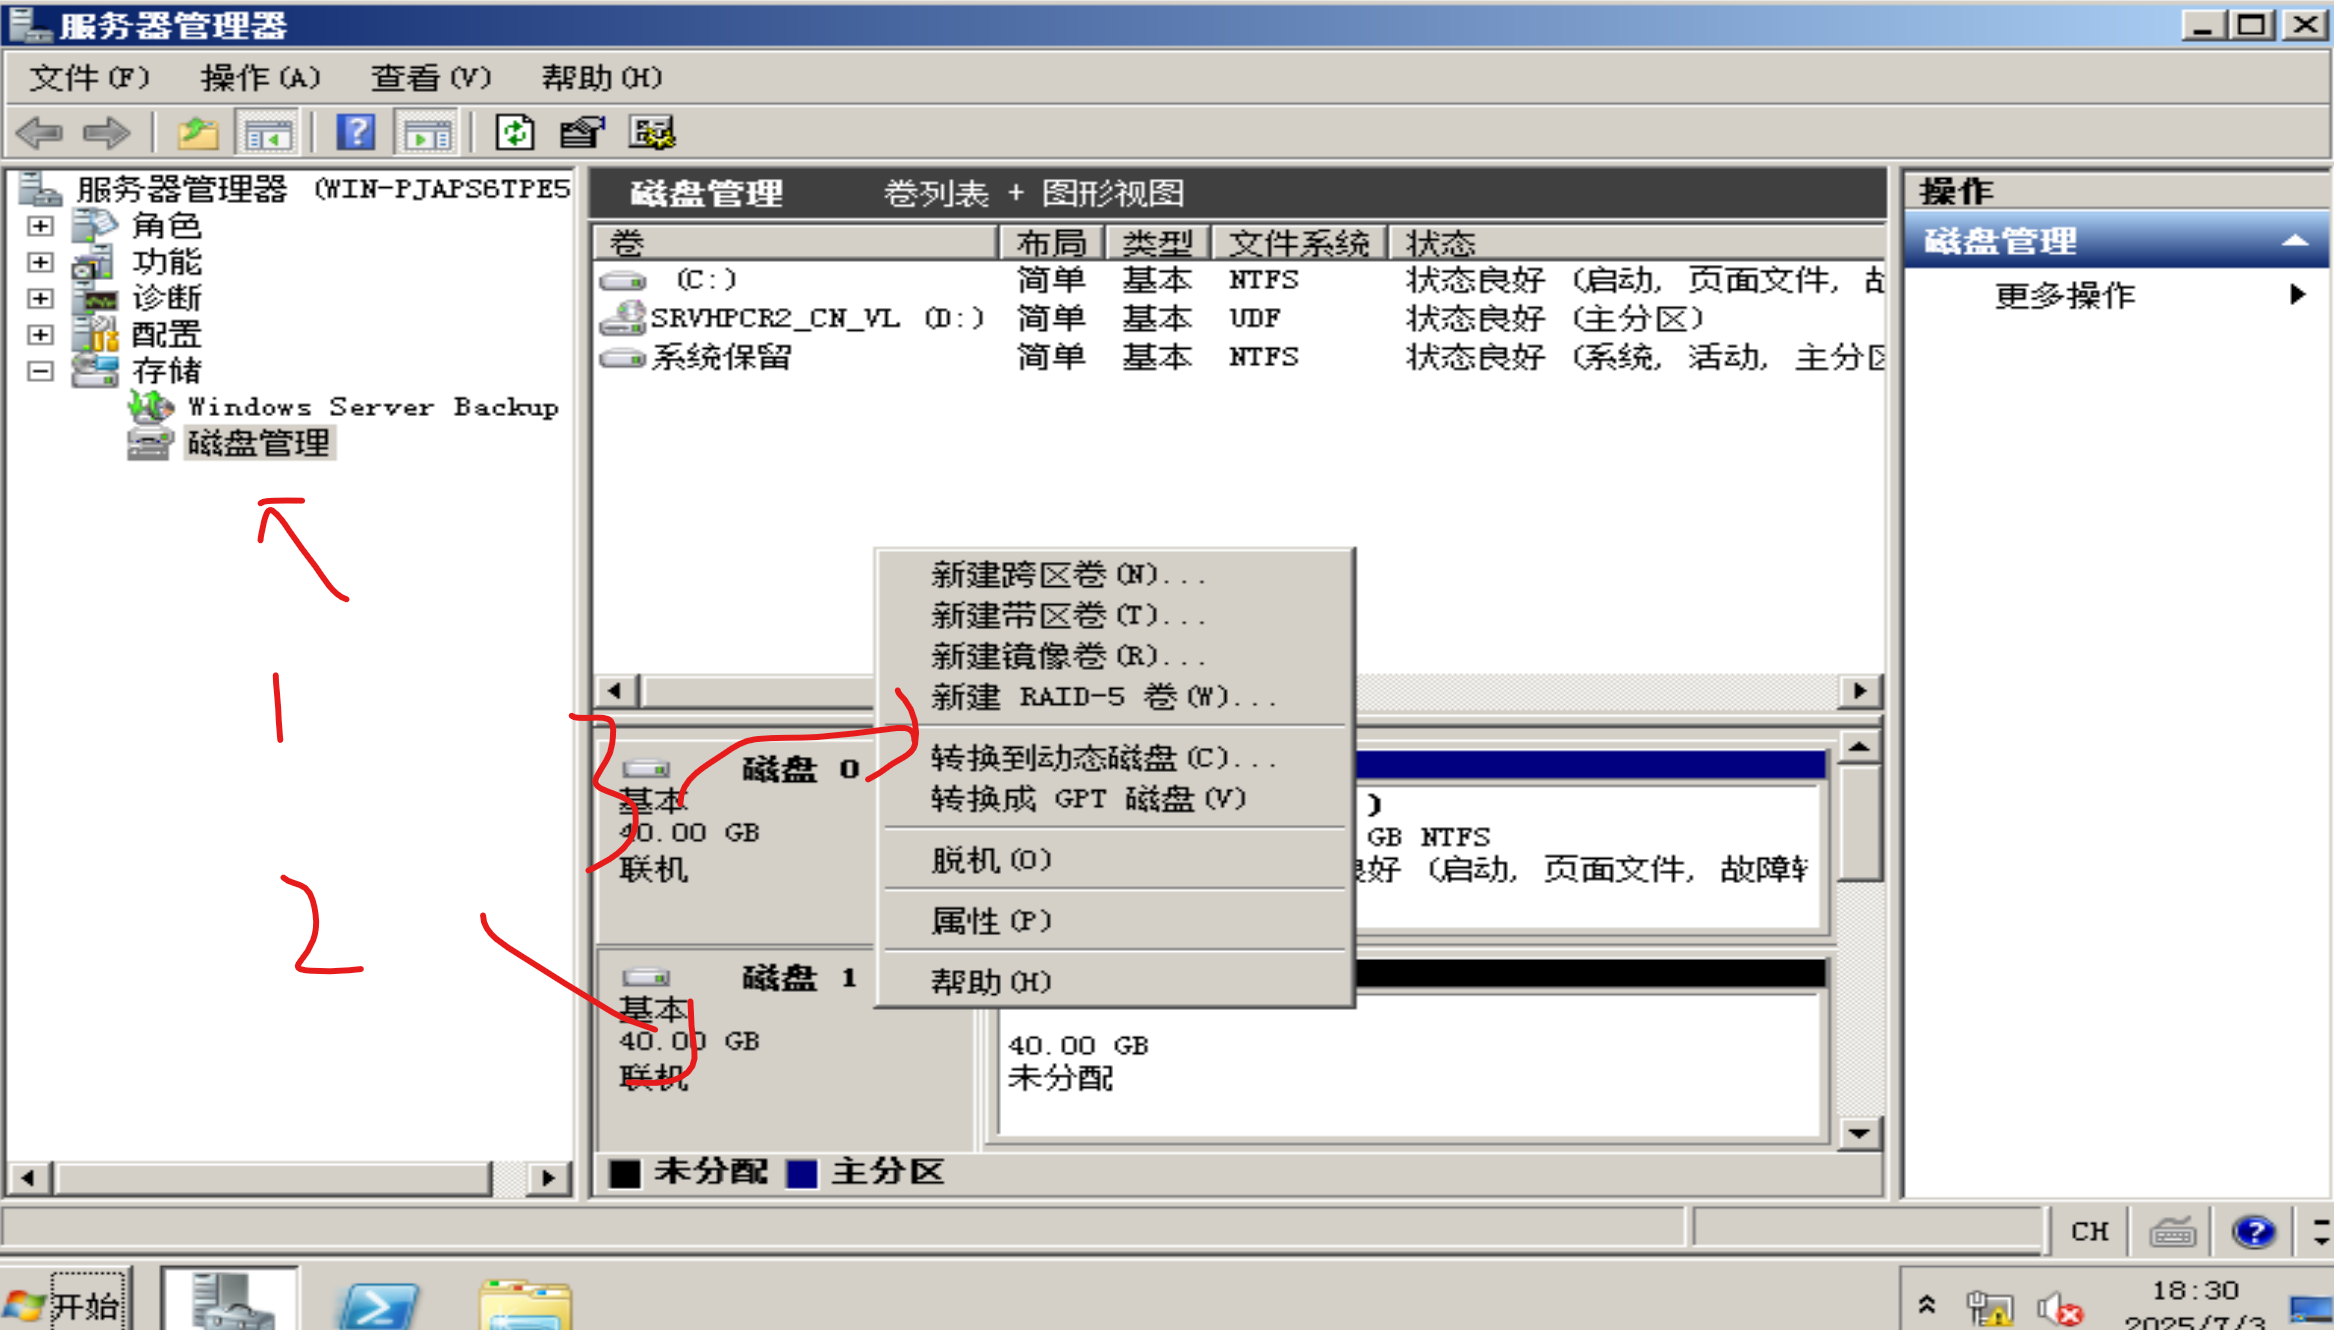This screenshot has height=1330, width=2334.
Task: Toggle the Show/Hide Console Tree icon
Action: pyautogui.click(x=267, y=132)
